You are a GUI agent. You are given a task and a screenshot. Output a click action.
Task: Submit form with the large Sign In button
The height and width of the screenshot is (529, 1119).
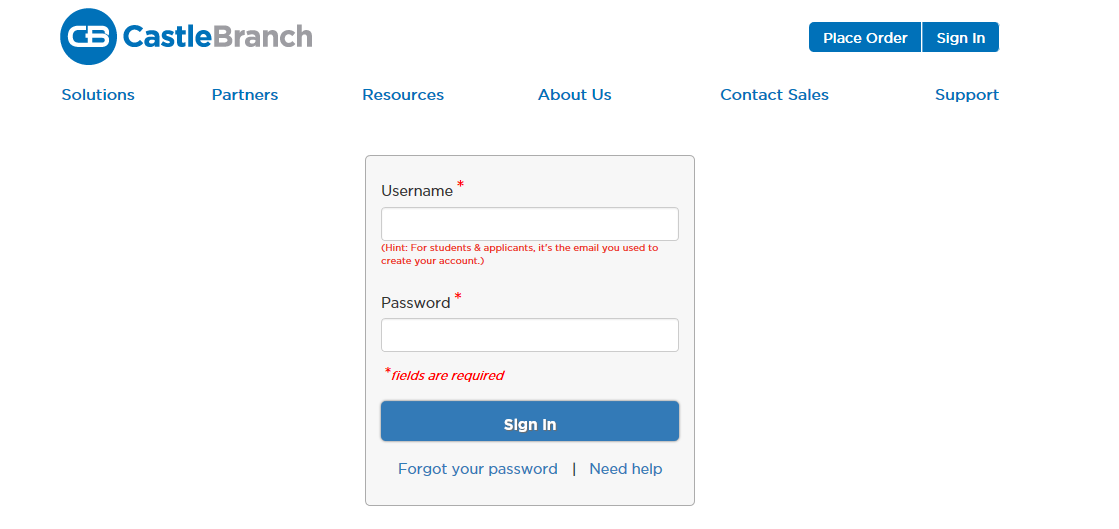point(529,422)
